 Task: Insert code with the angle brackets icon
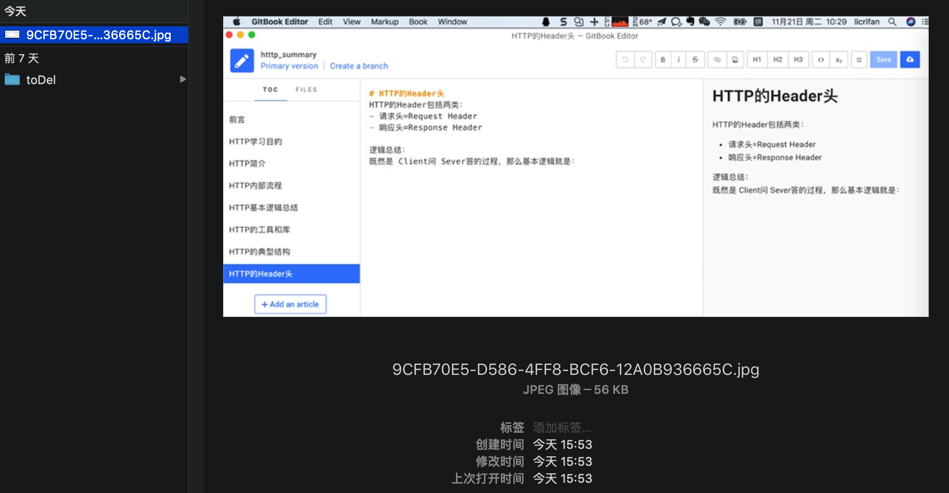pos(821,59)
